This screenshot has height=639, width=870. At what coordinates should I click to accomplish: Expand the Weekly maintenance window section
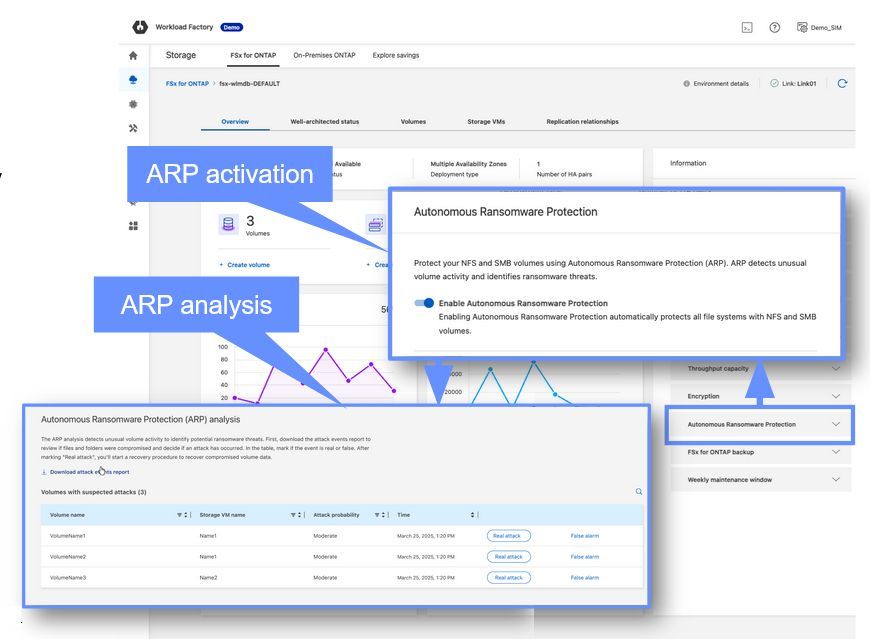tap(836, 480)
